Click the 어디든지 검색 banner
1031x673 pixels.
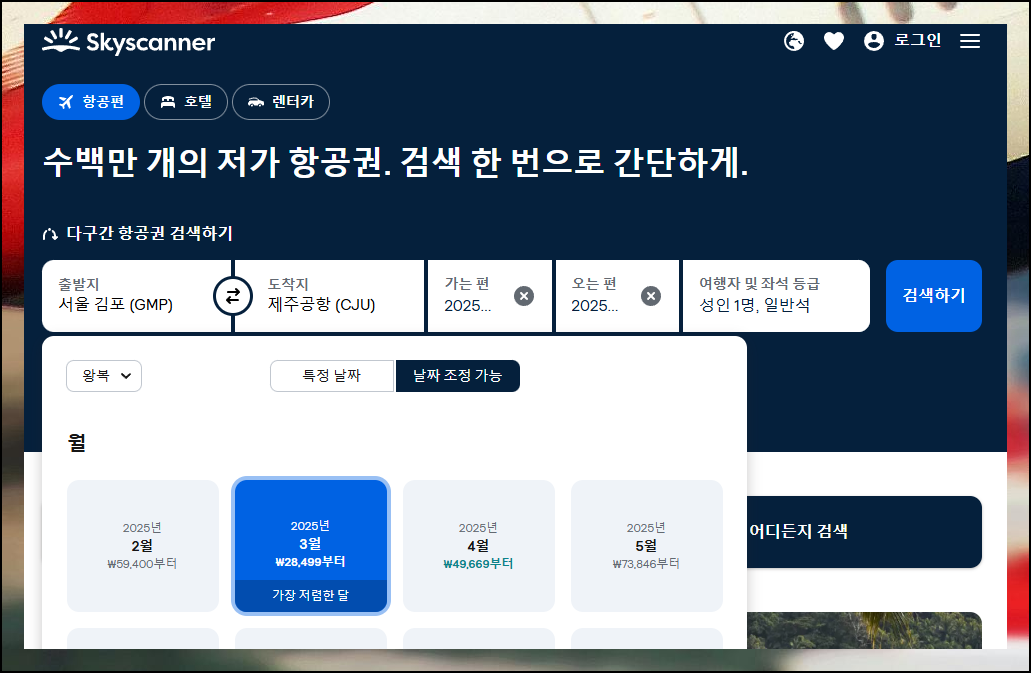point(864,532)
